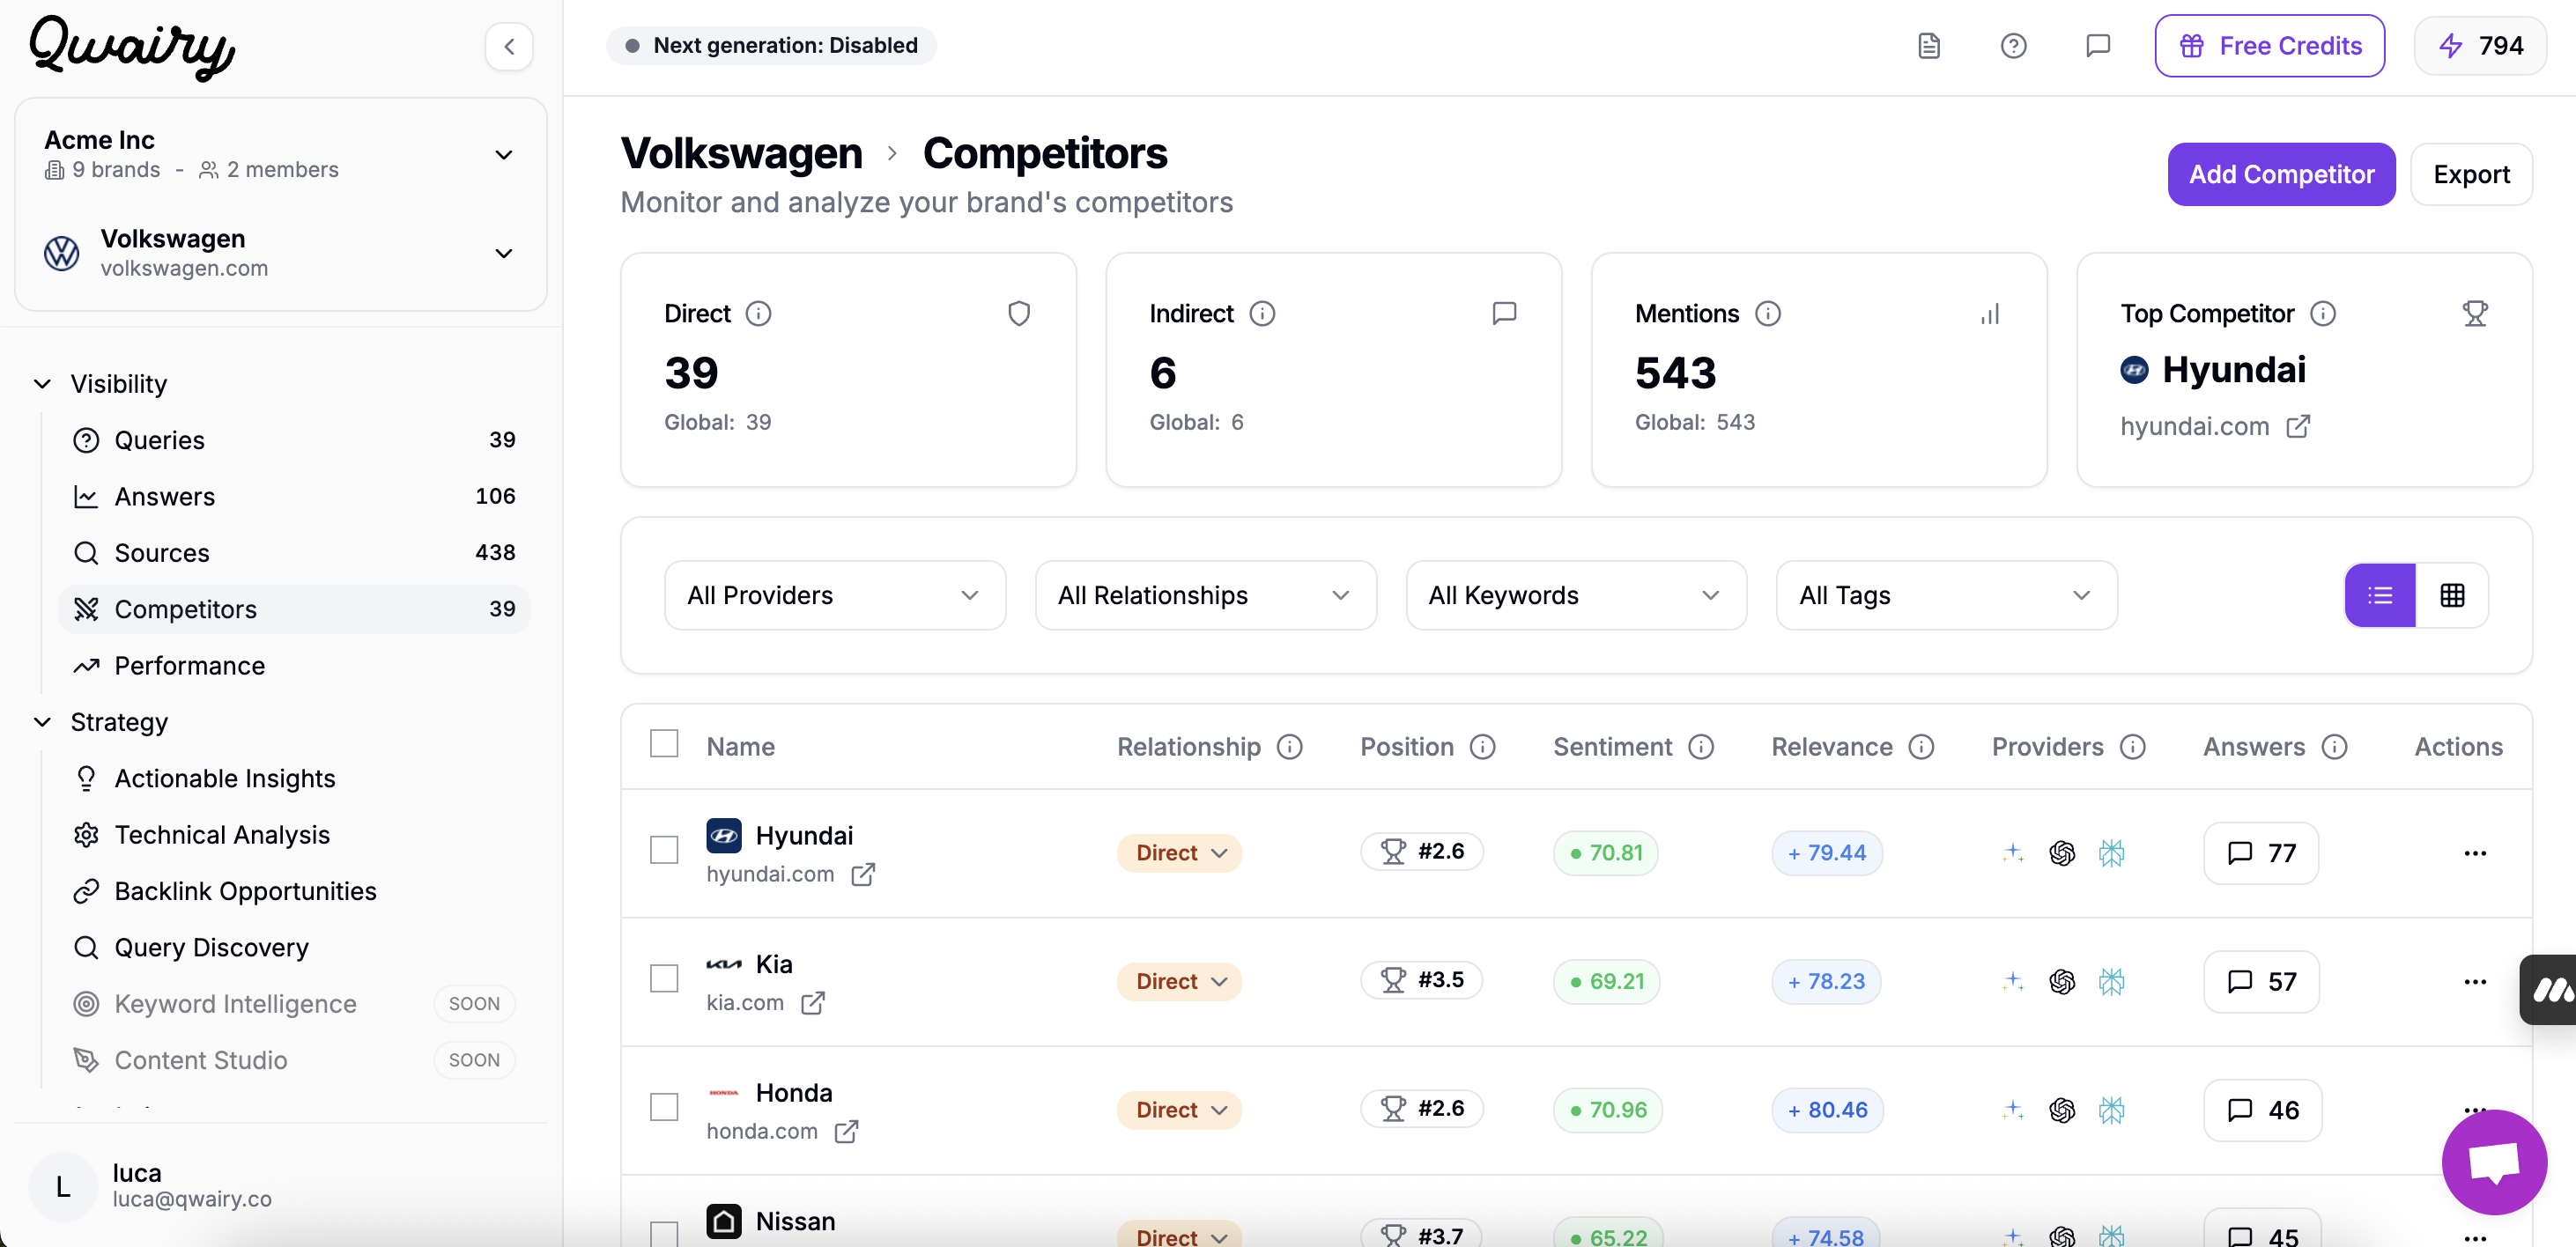
Task: Show info tooltip for Direct card
Action: tap(759, 314)
